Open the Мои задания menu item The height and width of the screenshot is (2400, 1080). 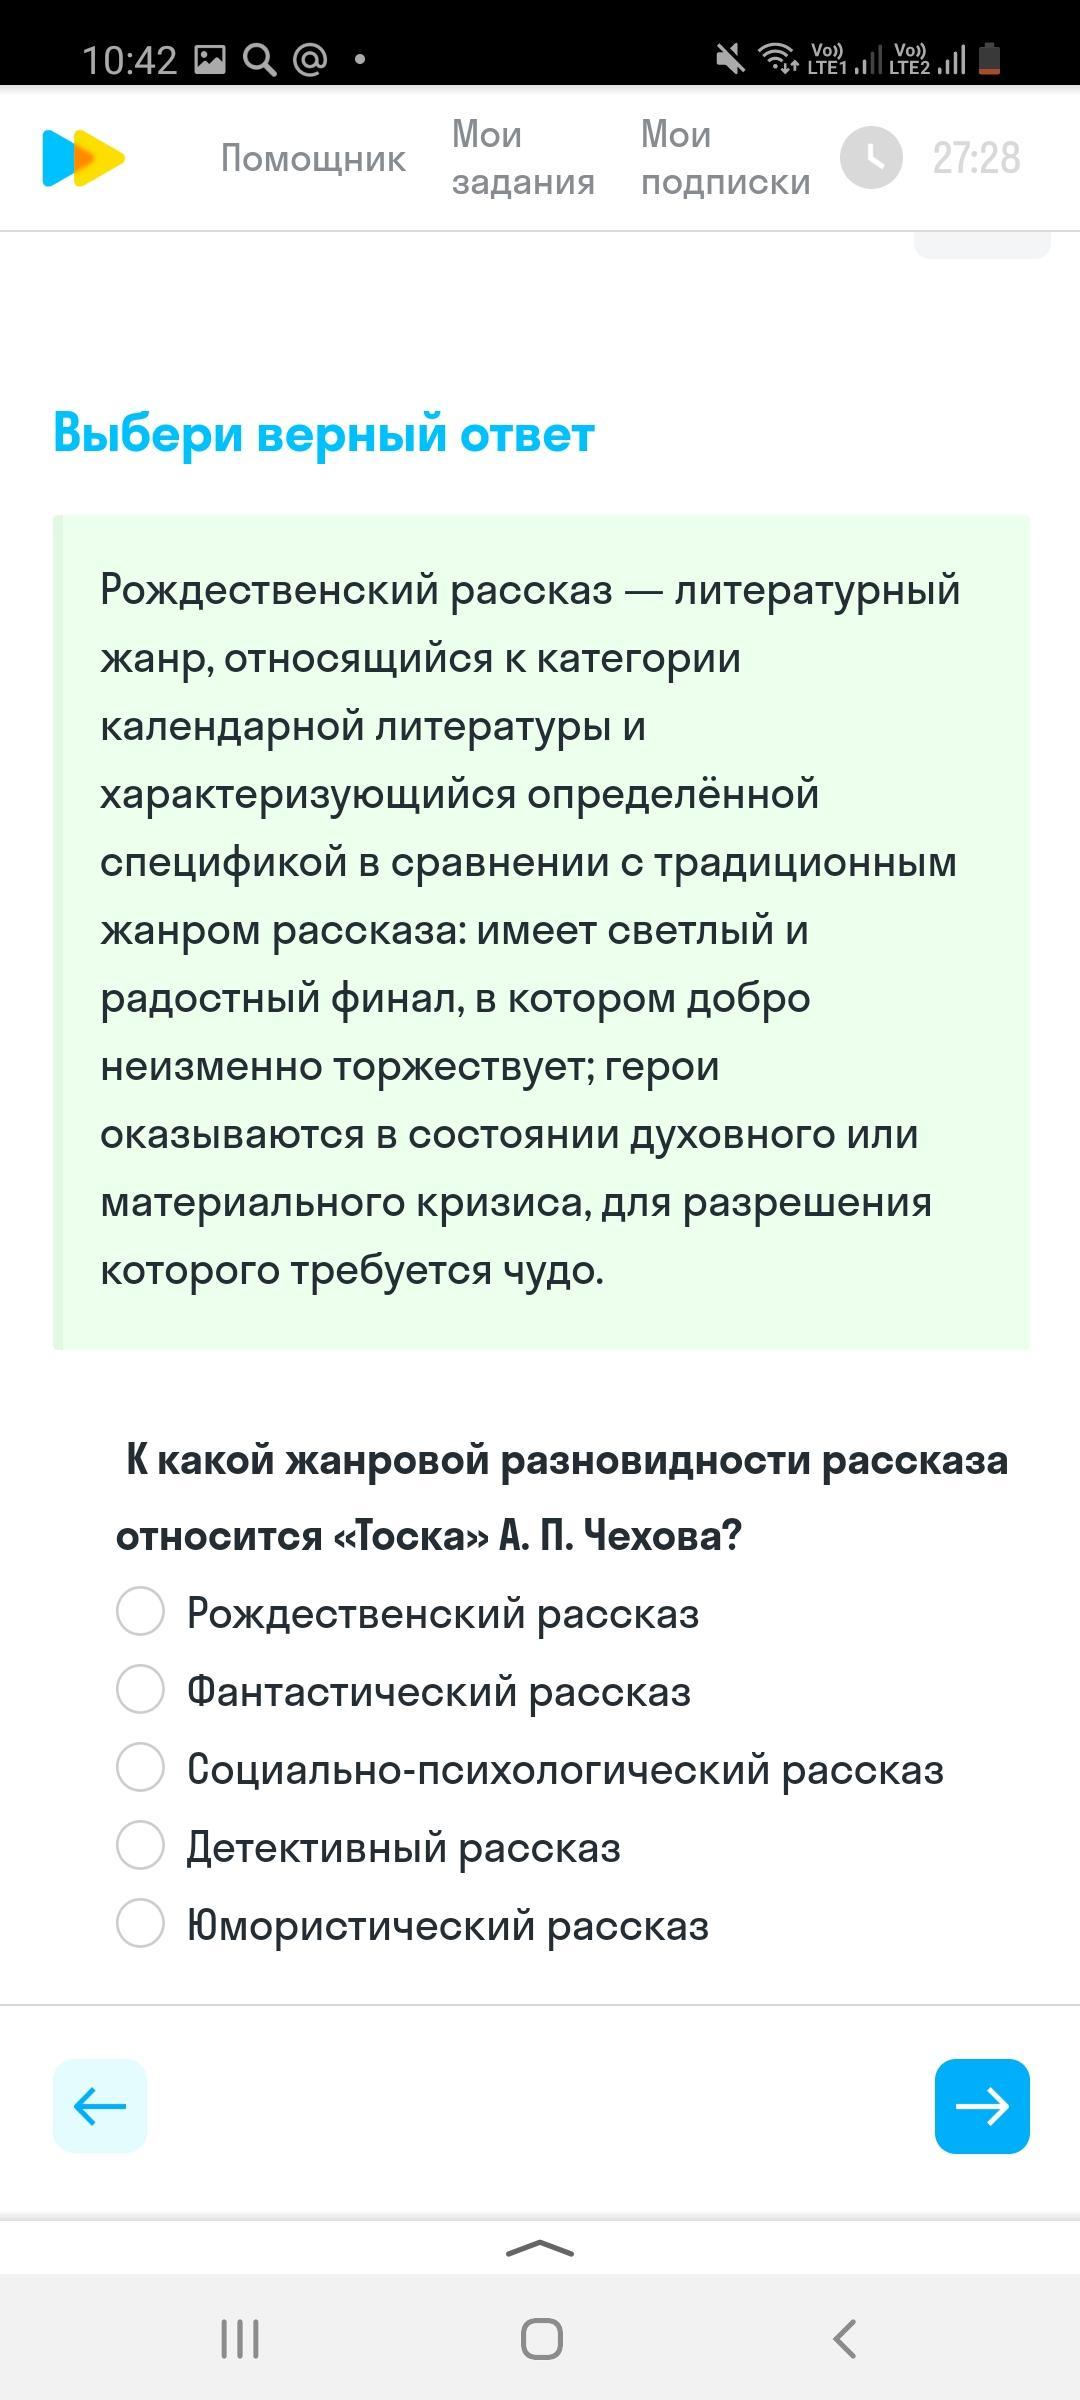tap(523, 158)
